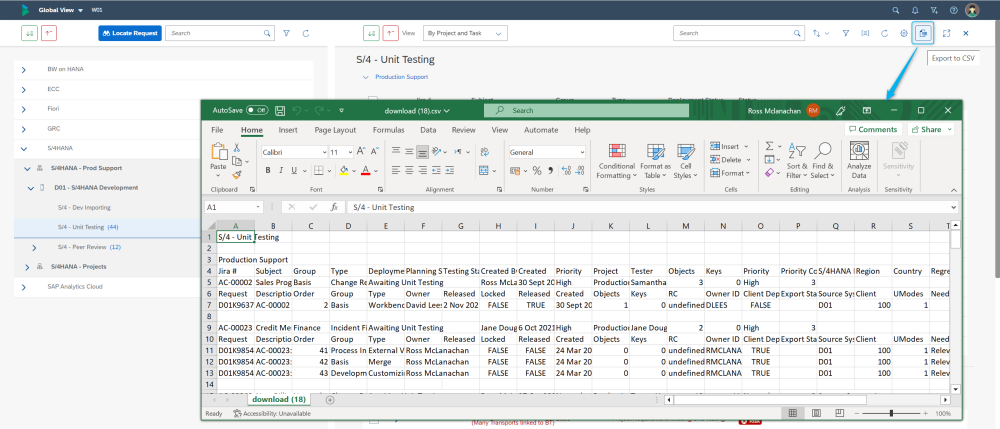1000x429 pixels.
Task: Click the Wrap Text icon in Excel
Action: pyautogui.click(x=484, y=152)
